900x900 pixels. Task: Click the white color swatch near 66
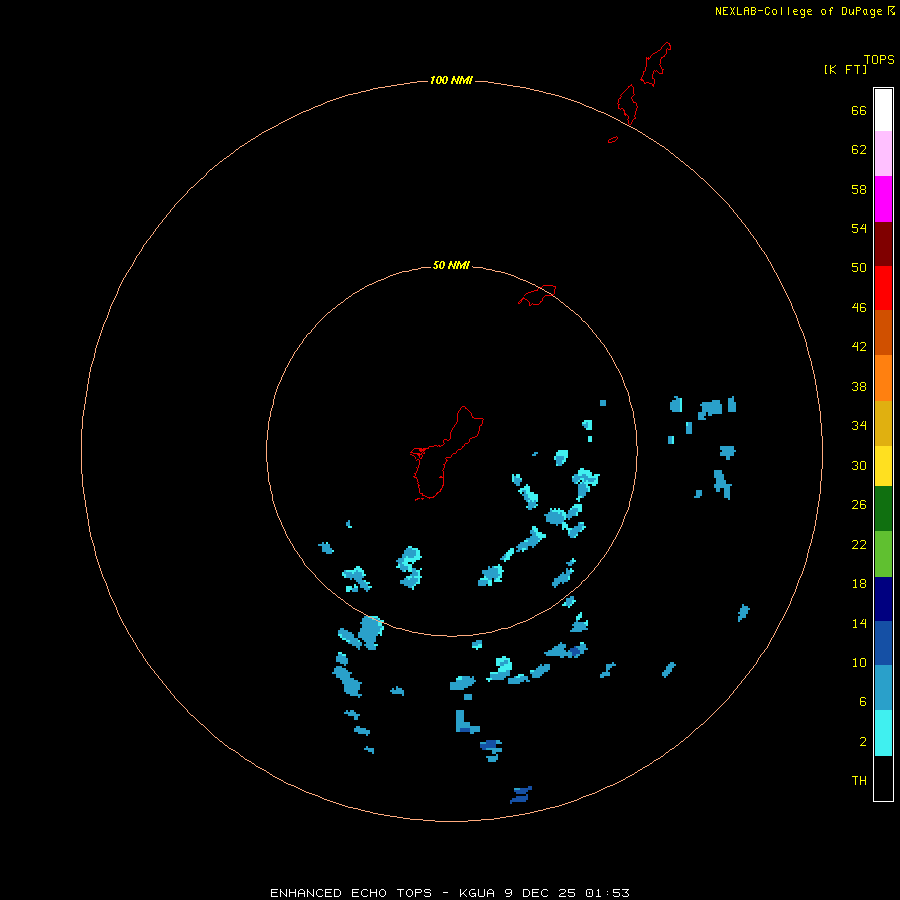pyautogui.click(x=883, y=110)
